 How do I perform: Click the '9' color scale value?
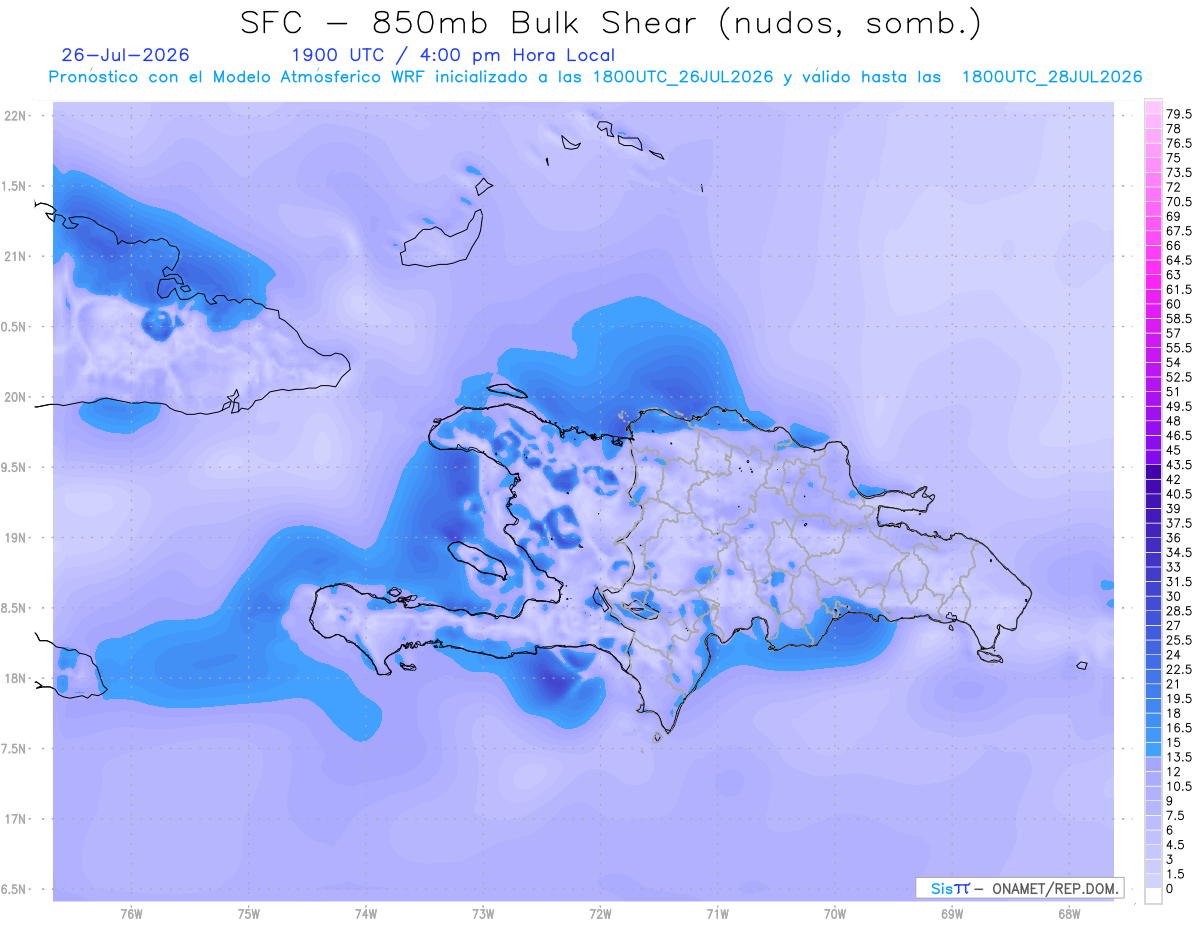[x=1170, y=801]
